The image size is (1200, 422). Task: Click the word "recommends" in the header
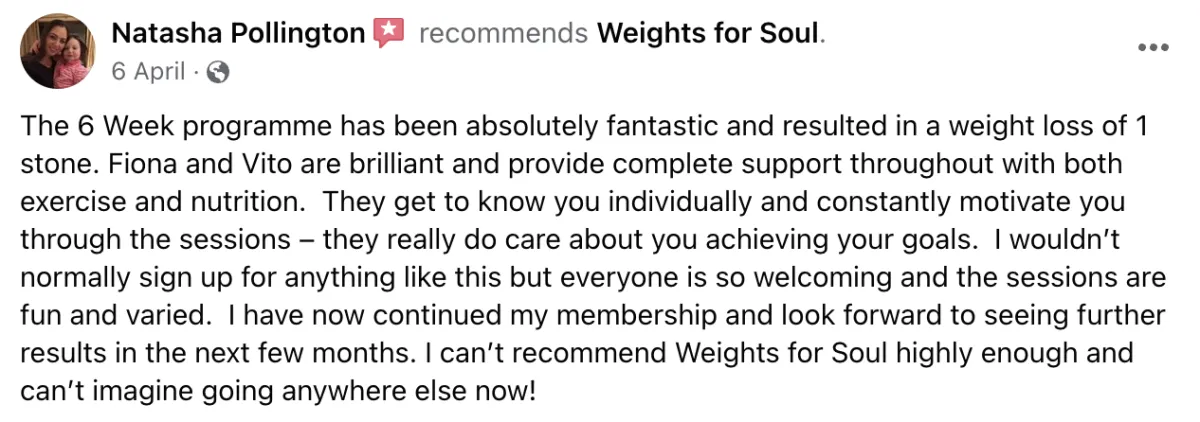[x=503, y=34]
